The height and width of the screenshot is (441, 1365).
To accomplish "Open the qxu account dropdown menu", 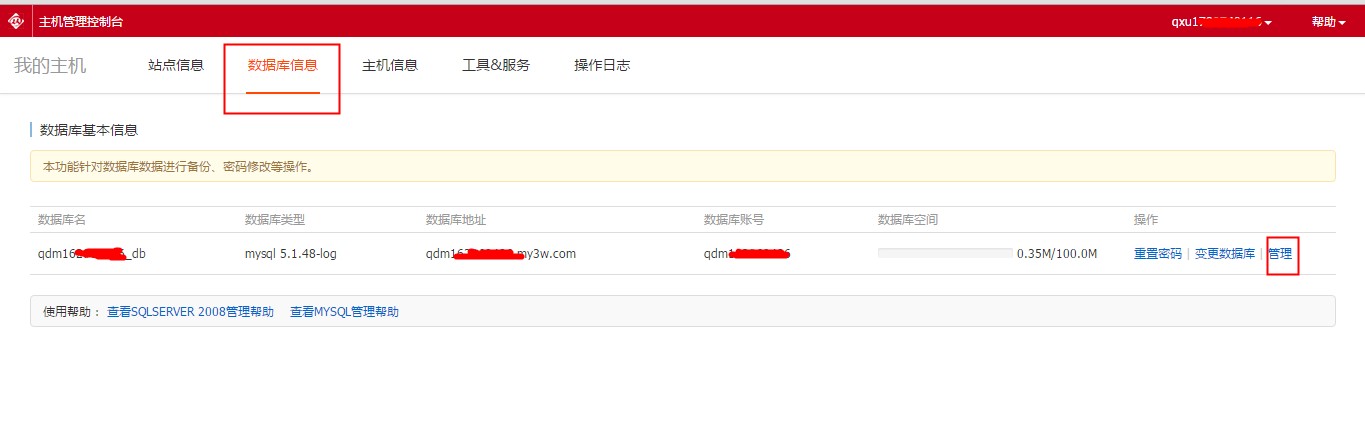I will click(x=1221, y=22).
